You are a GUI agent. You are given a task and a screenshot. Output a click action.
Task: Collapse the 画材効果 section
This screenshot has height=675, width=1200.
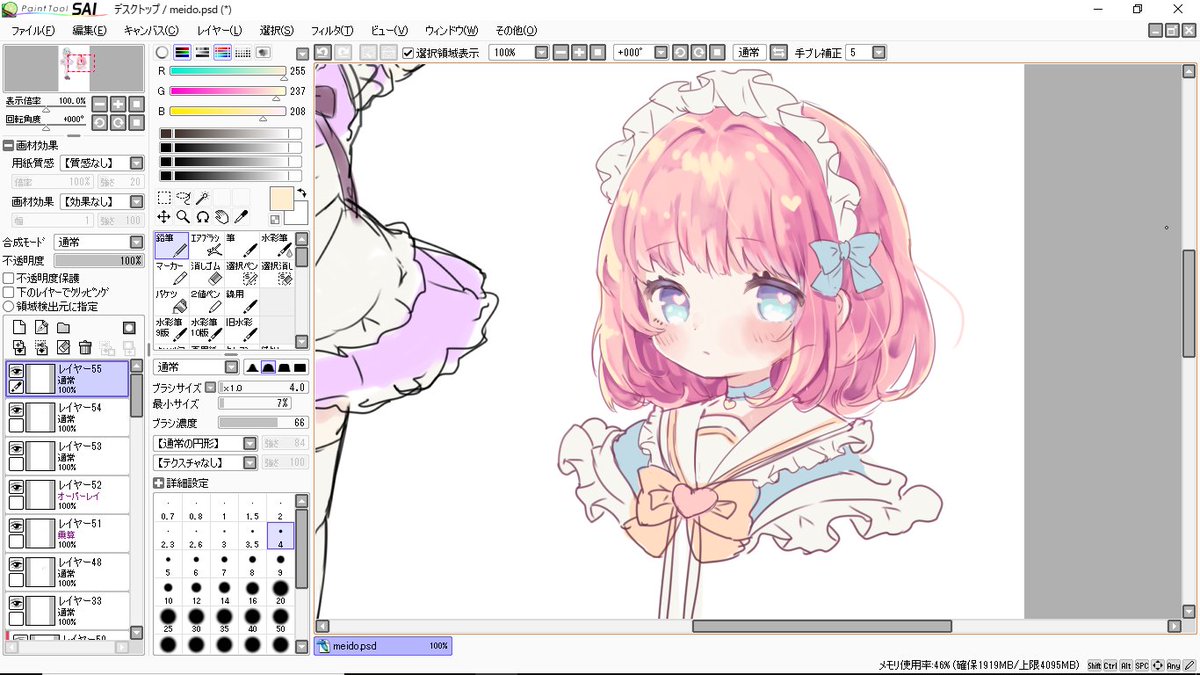point(9,145)
